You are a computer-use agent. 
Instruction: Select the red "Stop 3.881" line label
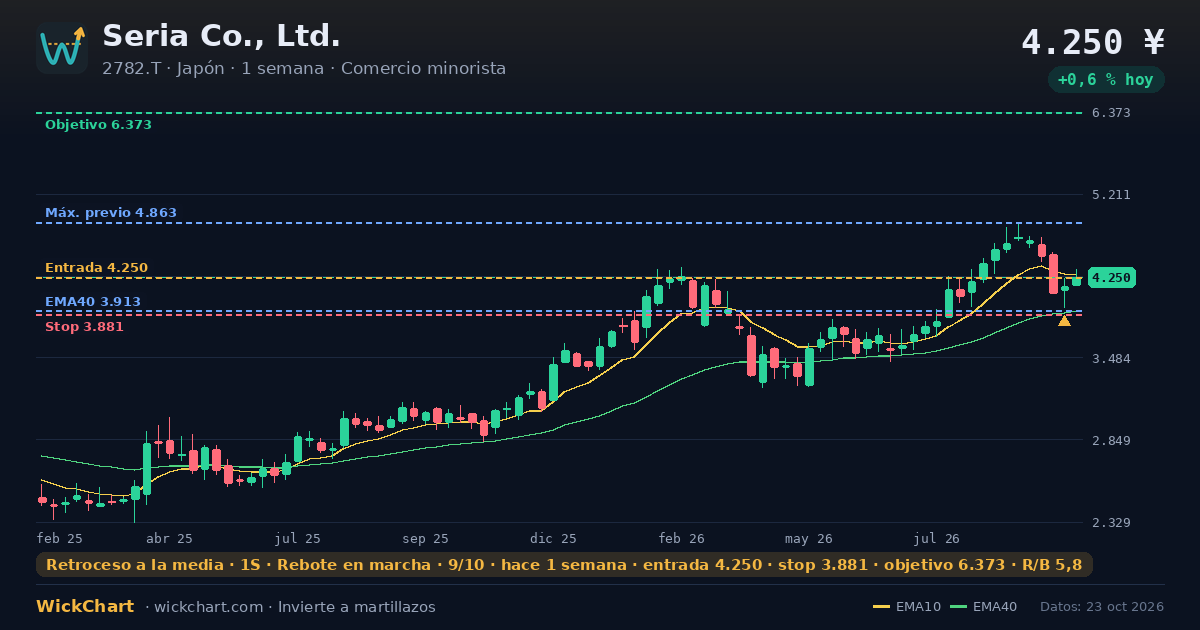tap(84, 327)
